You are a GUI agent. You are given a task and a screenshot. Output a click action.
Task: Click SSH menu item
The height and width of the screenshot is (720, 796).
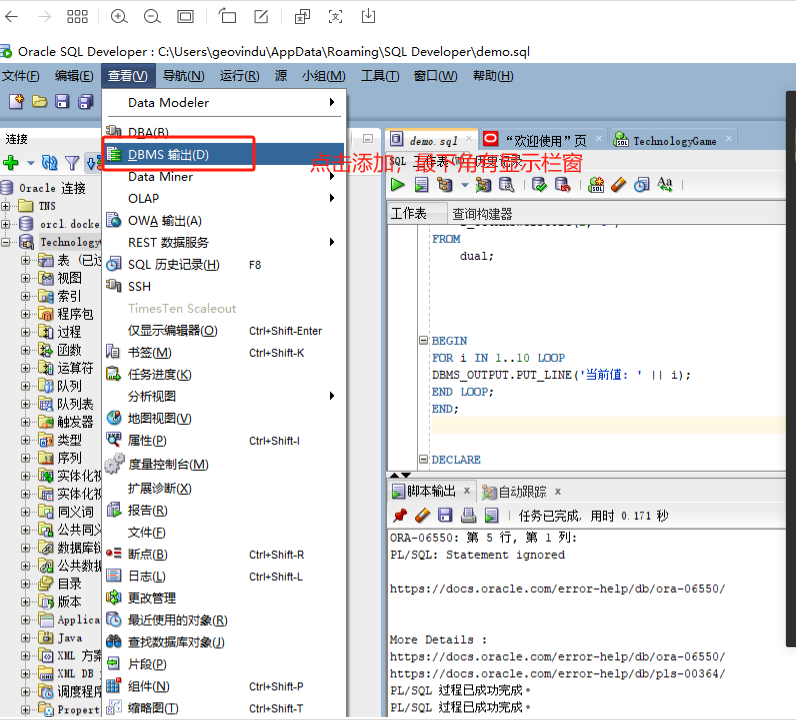[x=224, y=286]
